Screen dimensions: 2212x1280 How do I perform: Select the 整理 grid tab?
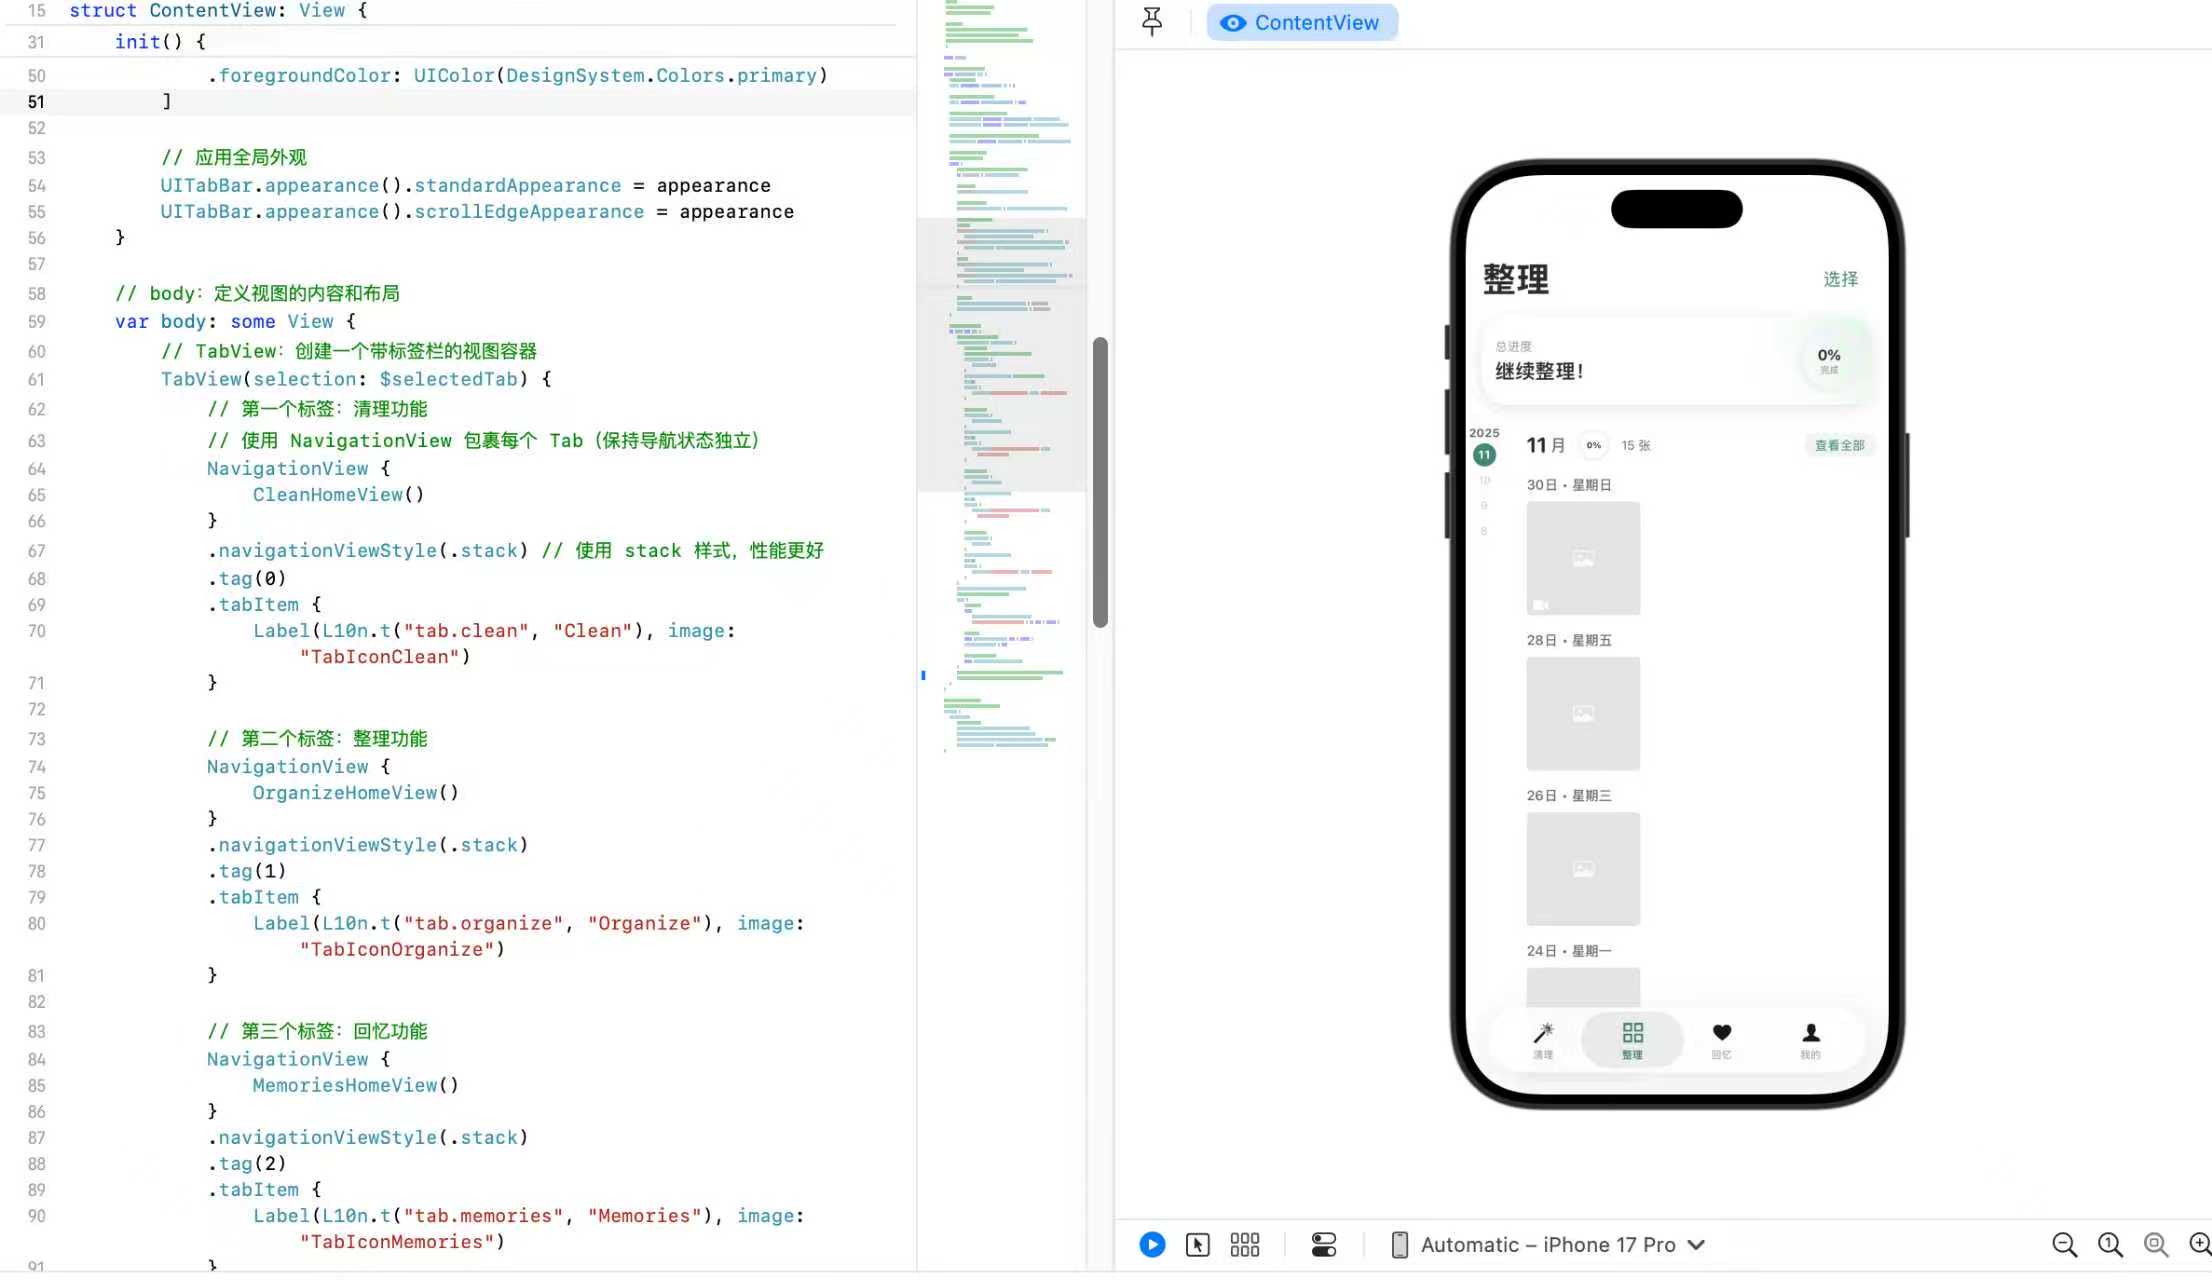1632,1040
